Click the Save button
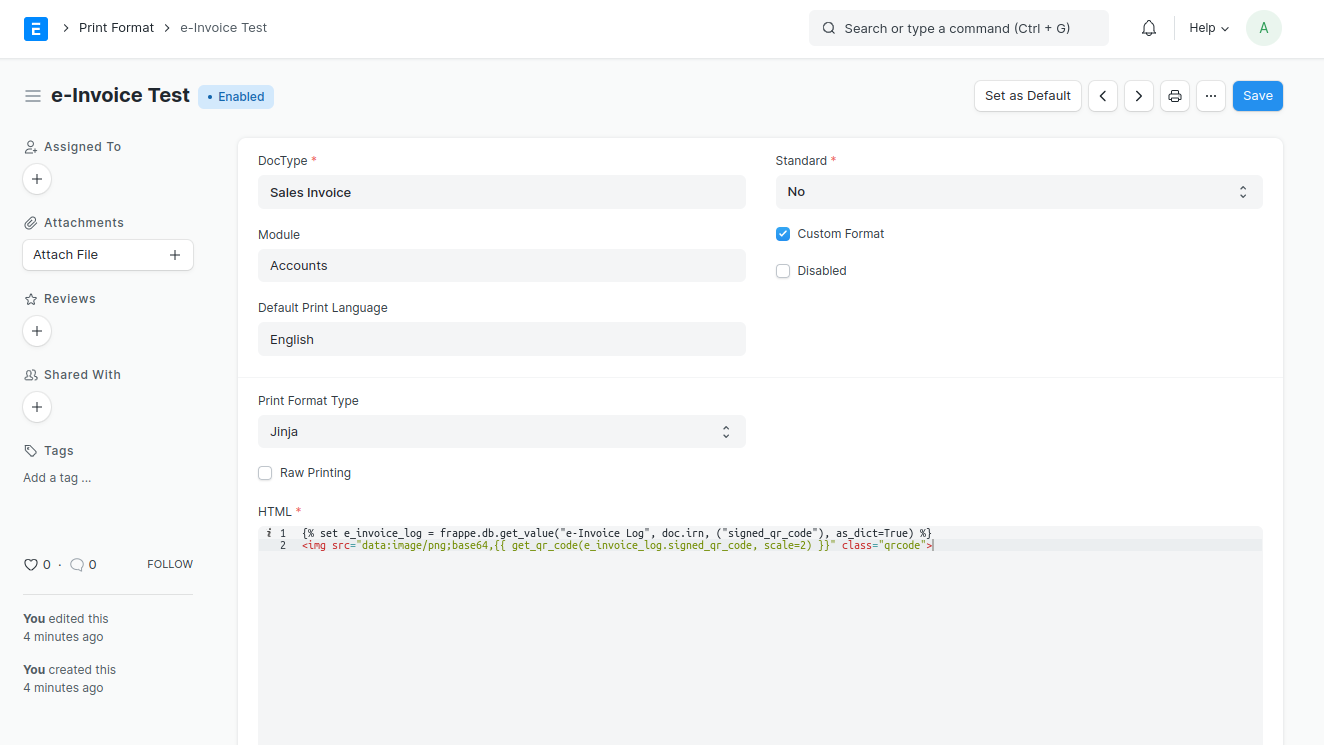 tap(1257, 95)
